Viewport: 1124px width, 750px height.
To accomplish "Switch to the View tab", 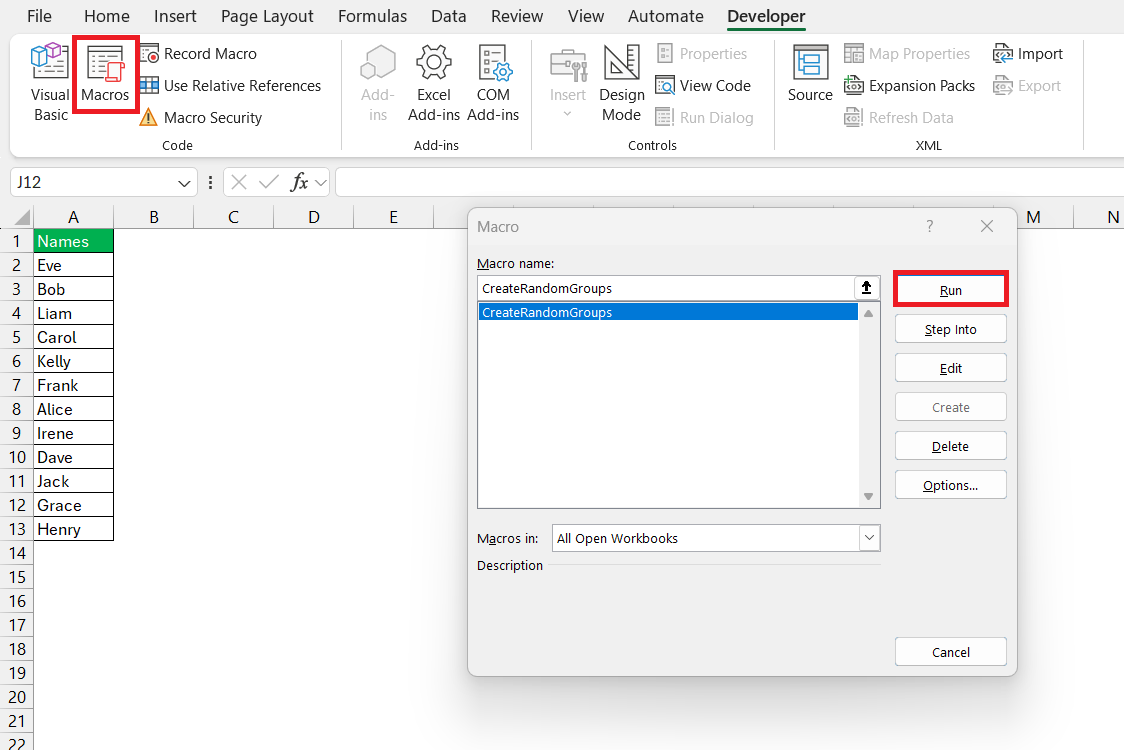I will pos(586,16).
